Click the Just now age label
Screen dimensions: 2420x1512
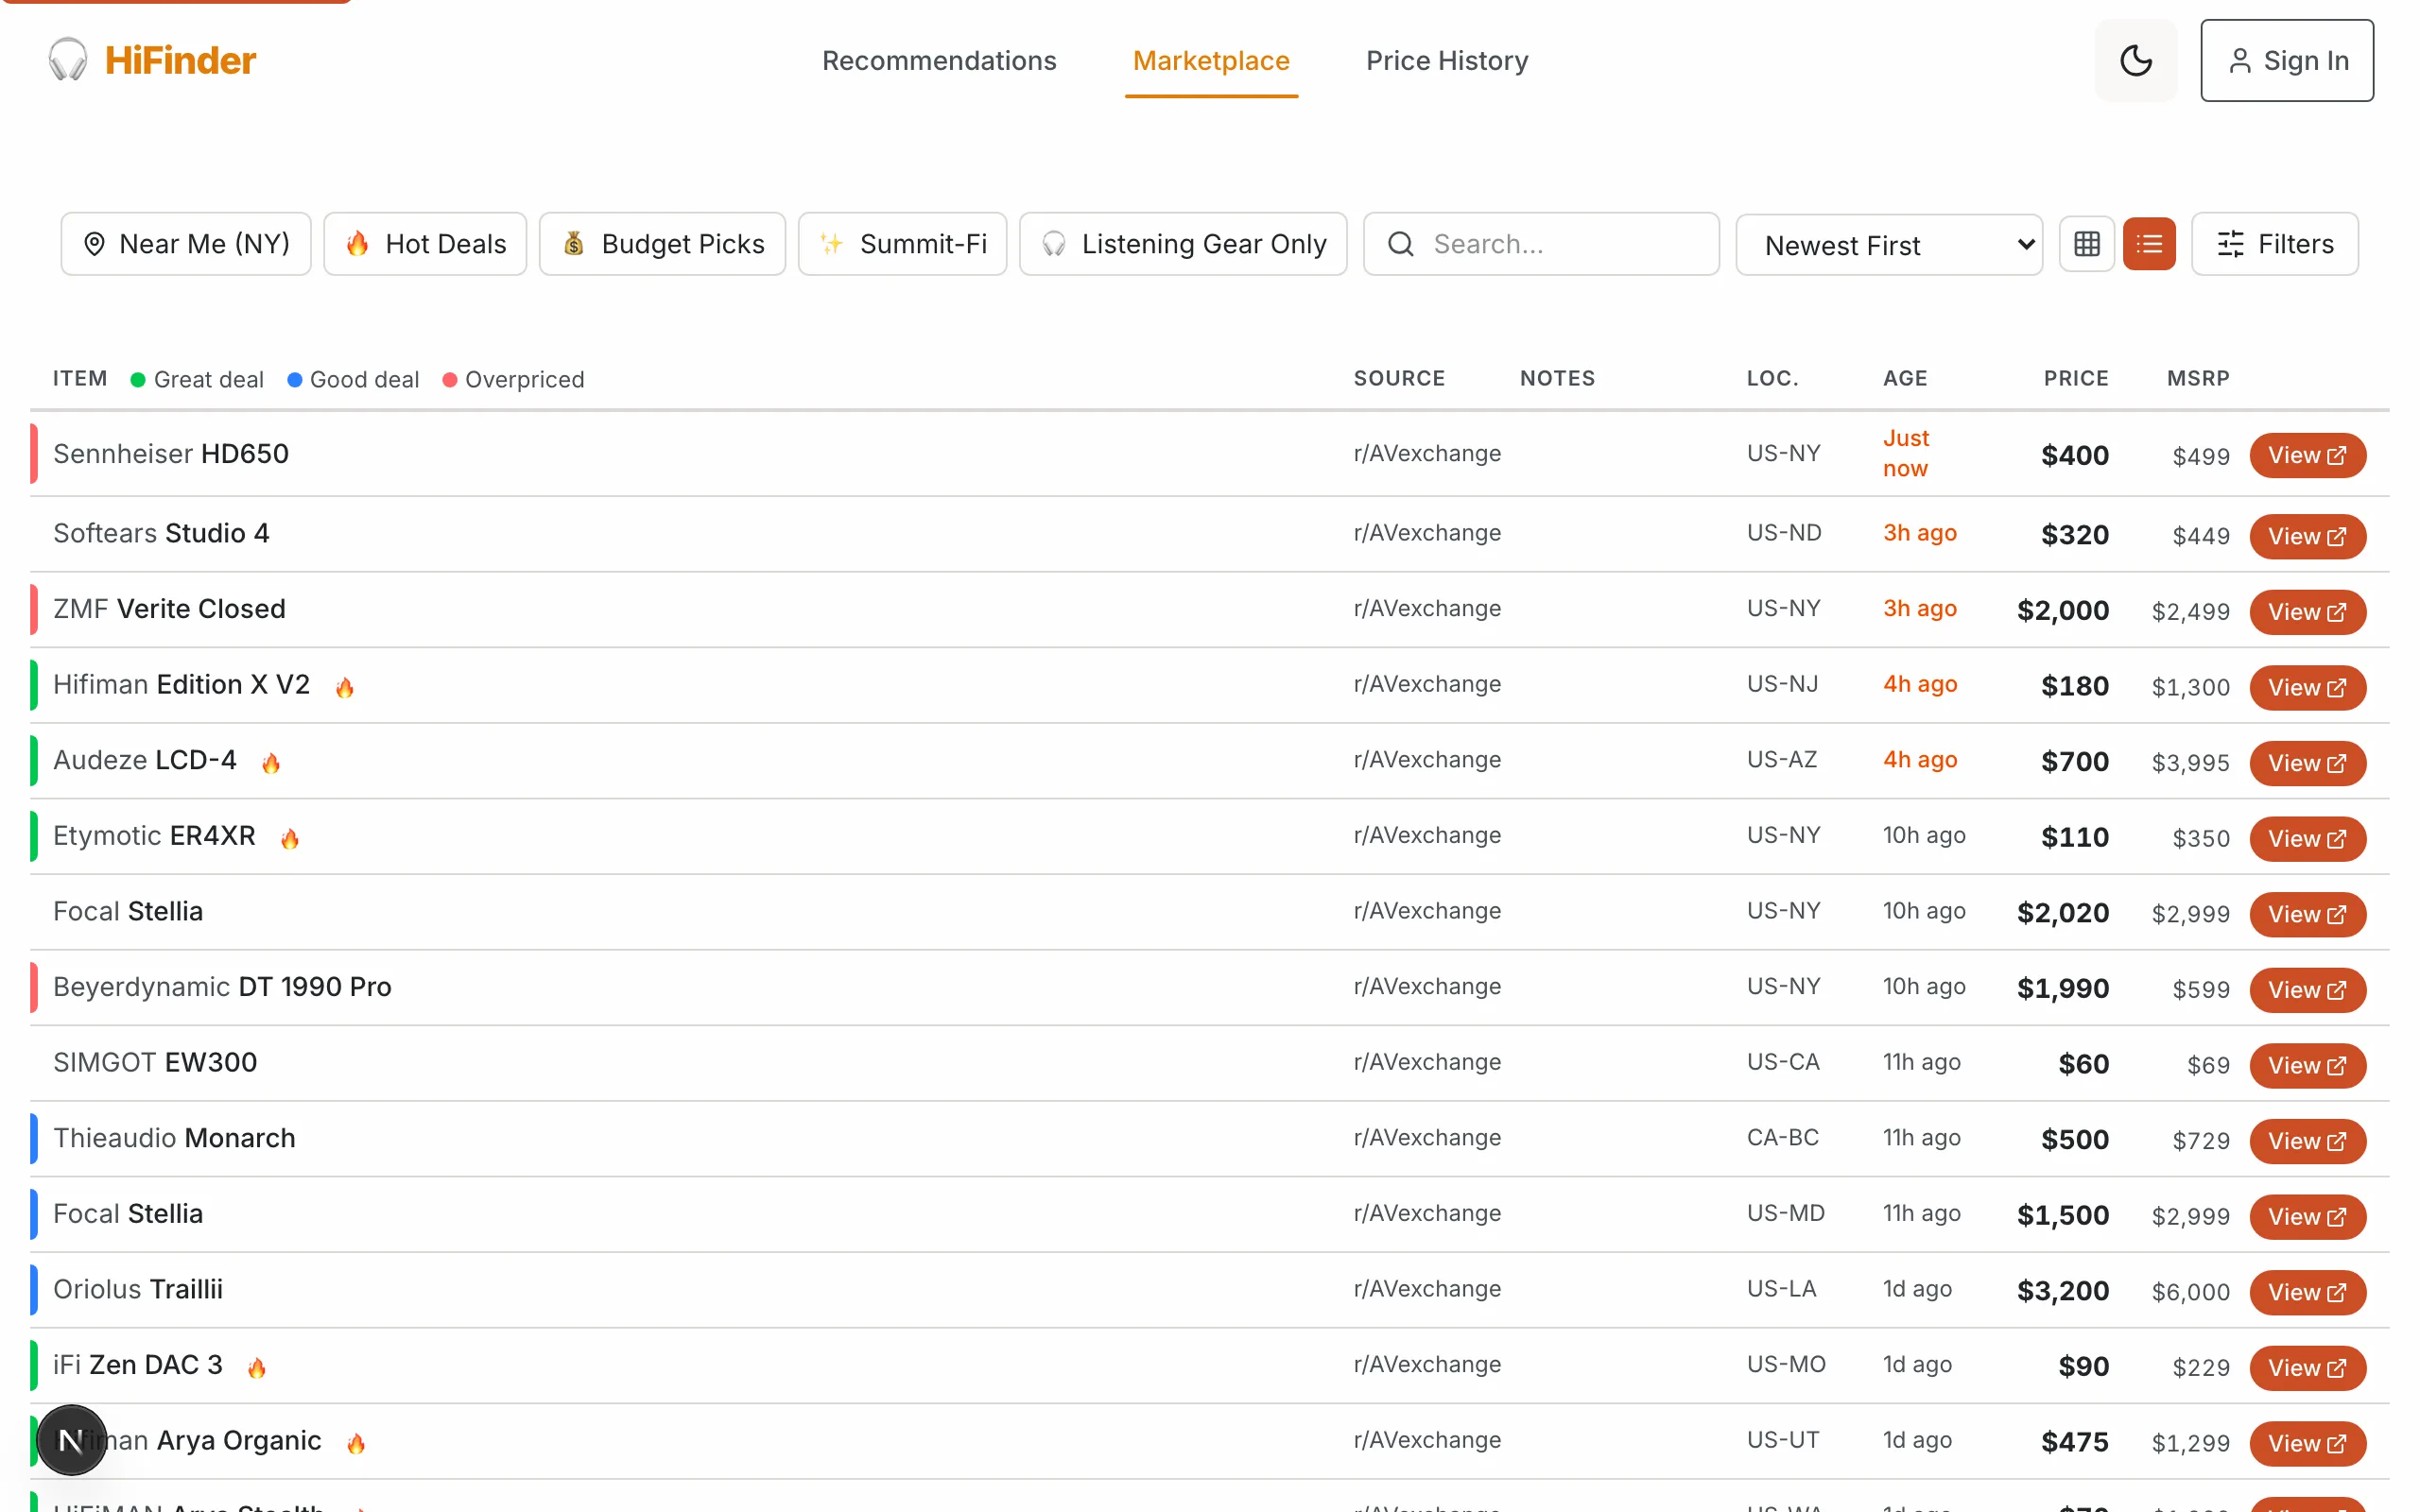click(1906, 453)
